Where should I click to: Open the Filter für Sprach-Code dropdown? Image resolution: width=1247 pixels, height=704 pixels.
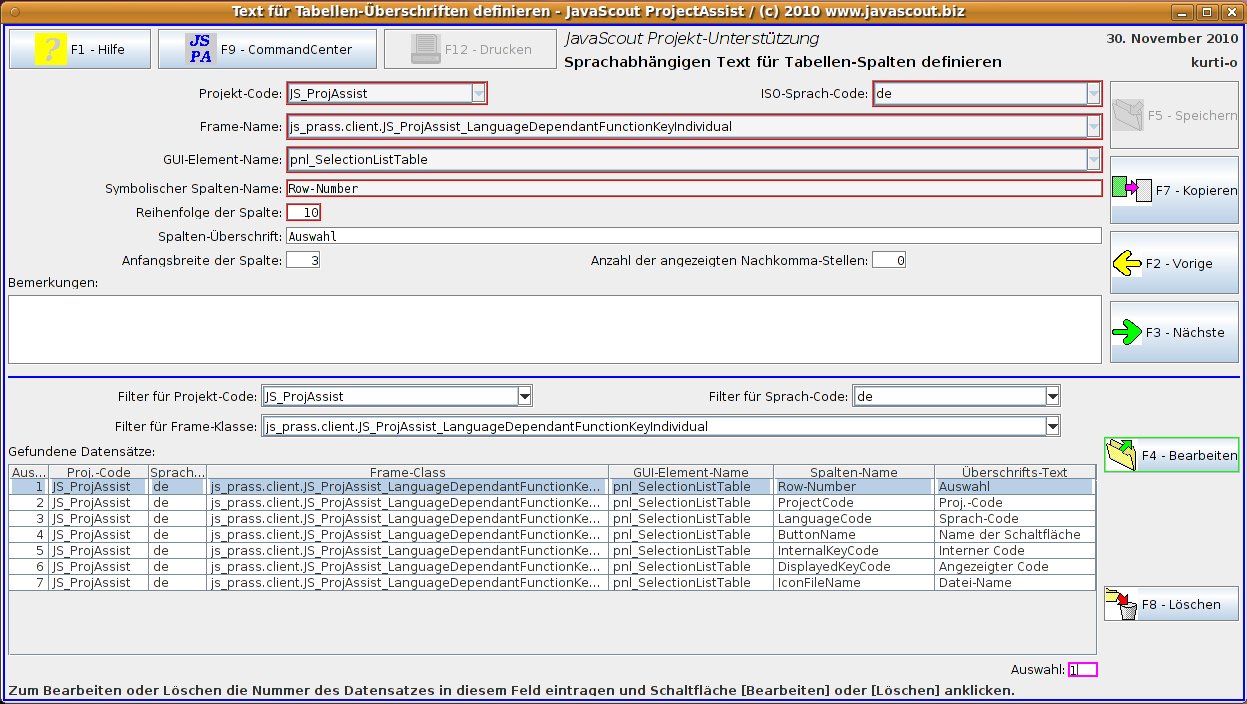point(1051,396)
